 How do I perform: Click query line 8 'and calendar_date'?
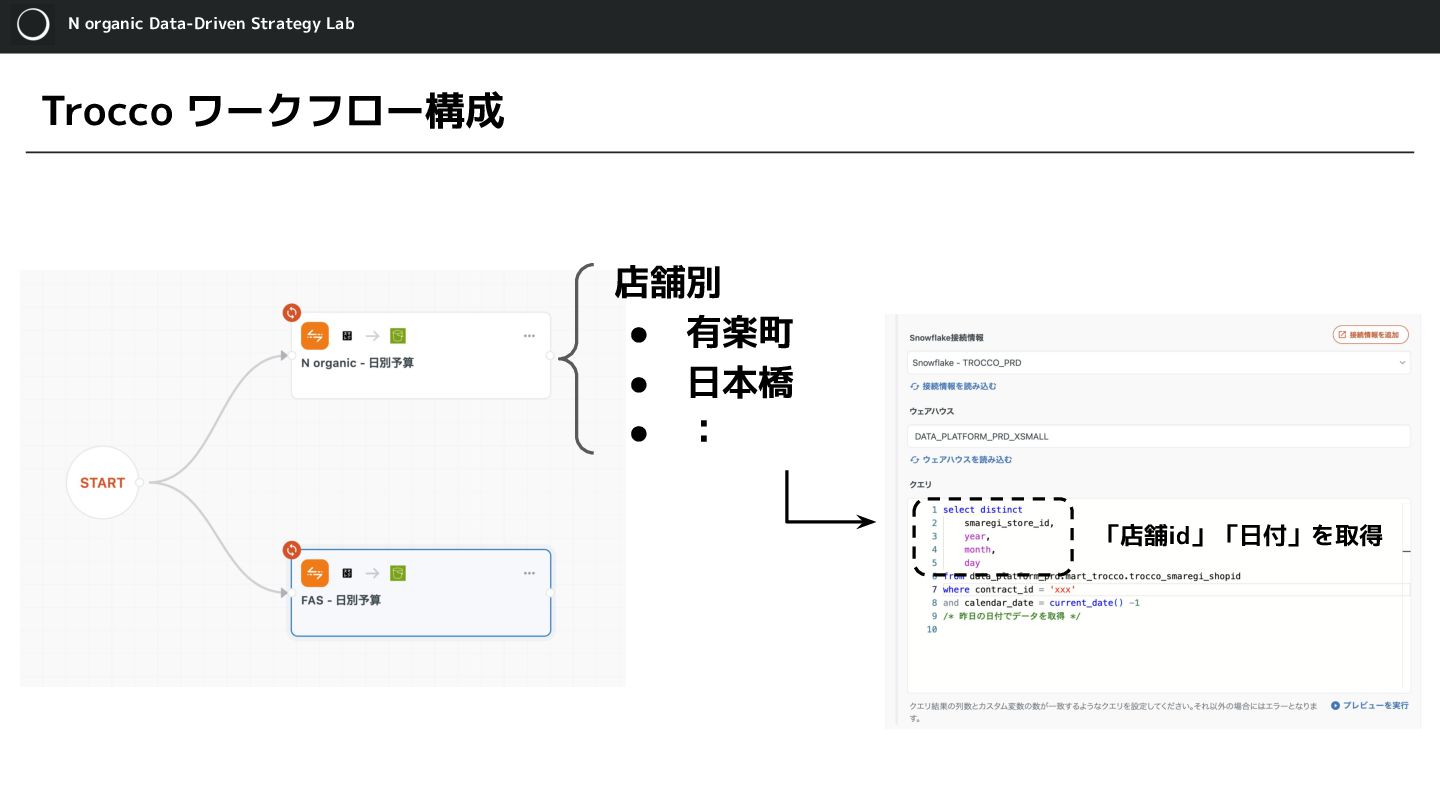click(1041, 603)
